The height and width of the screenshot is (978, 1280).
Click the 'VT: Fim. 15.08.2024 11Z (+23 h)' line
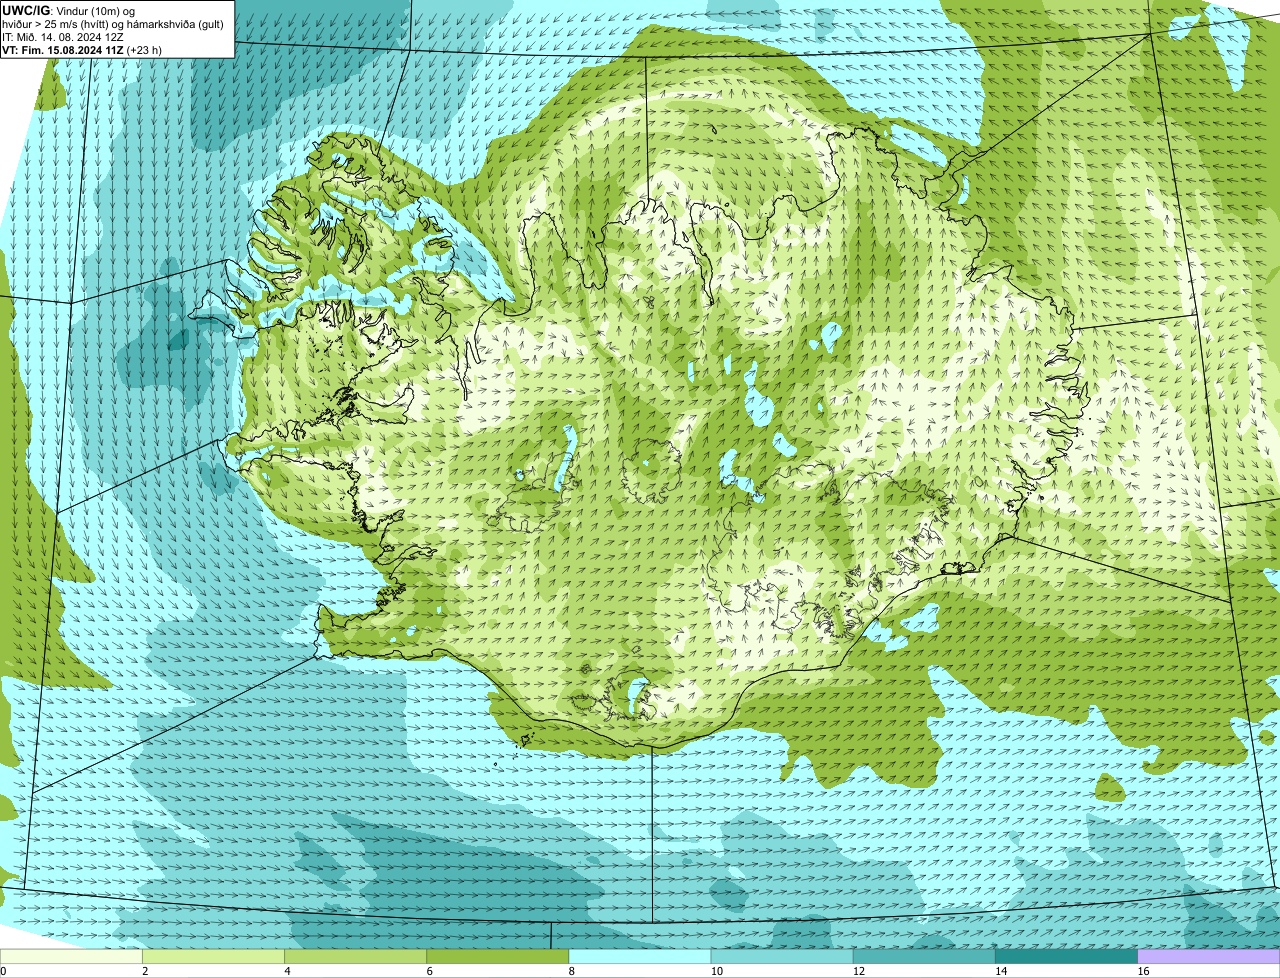[82, 49]
